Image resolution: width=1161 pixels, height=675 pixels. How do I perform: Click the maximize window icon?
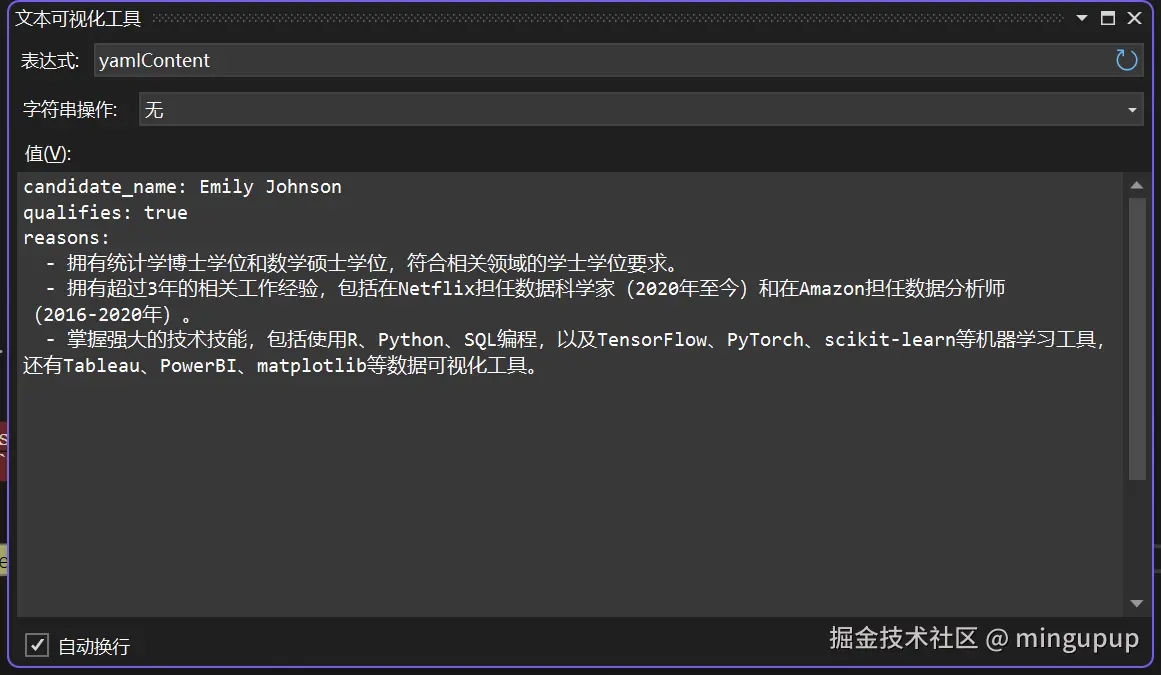1109,17
